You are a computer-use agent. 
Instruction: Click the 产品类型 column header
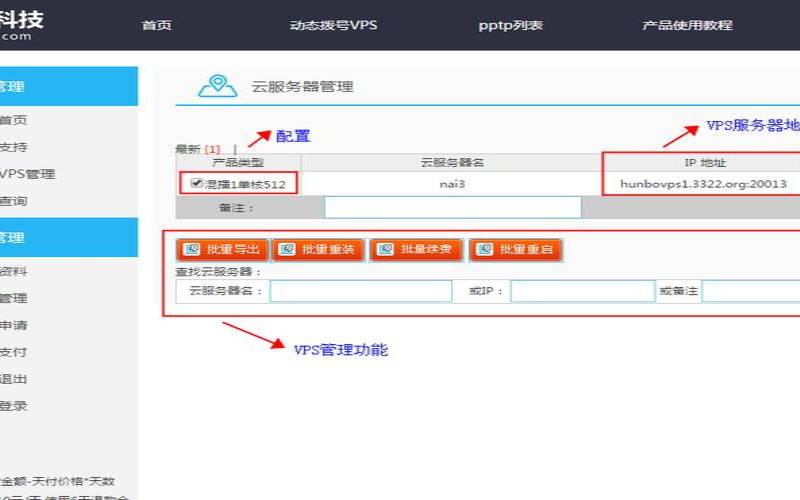pyautogui.click(x=238, y=163)
